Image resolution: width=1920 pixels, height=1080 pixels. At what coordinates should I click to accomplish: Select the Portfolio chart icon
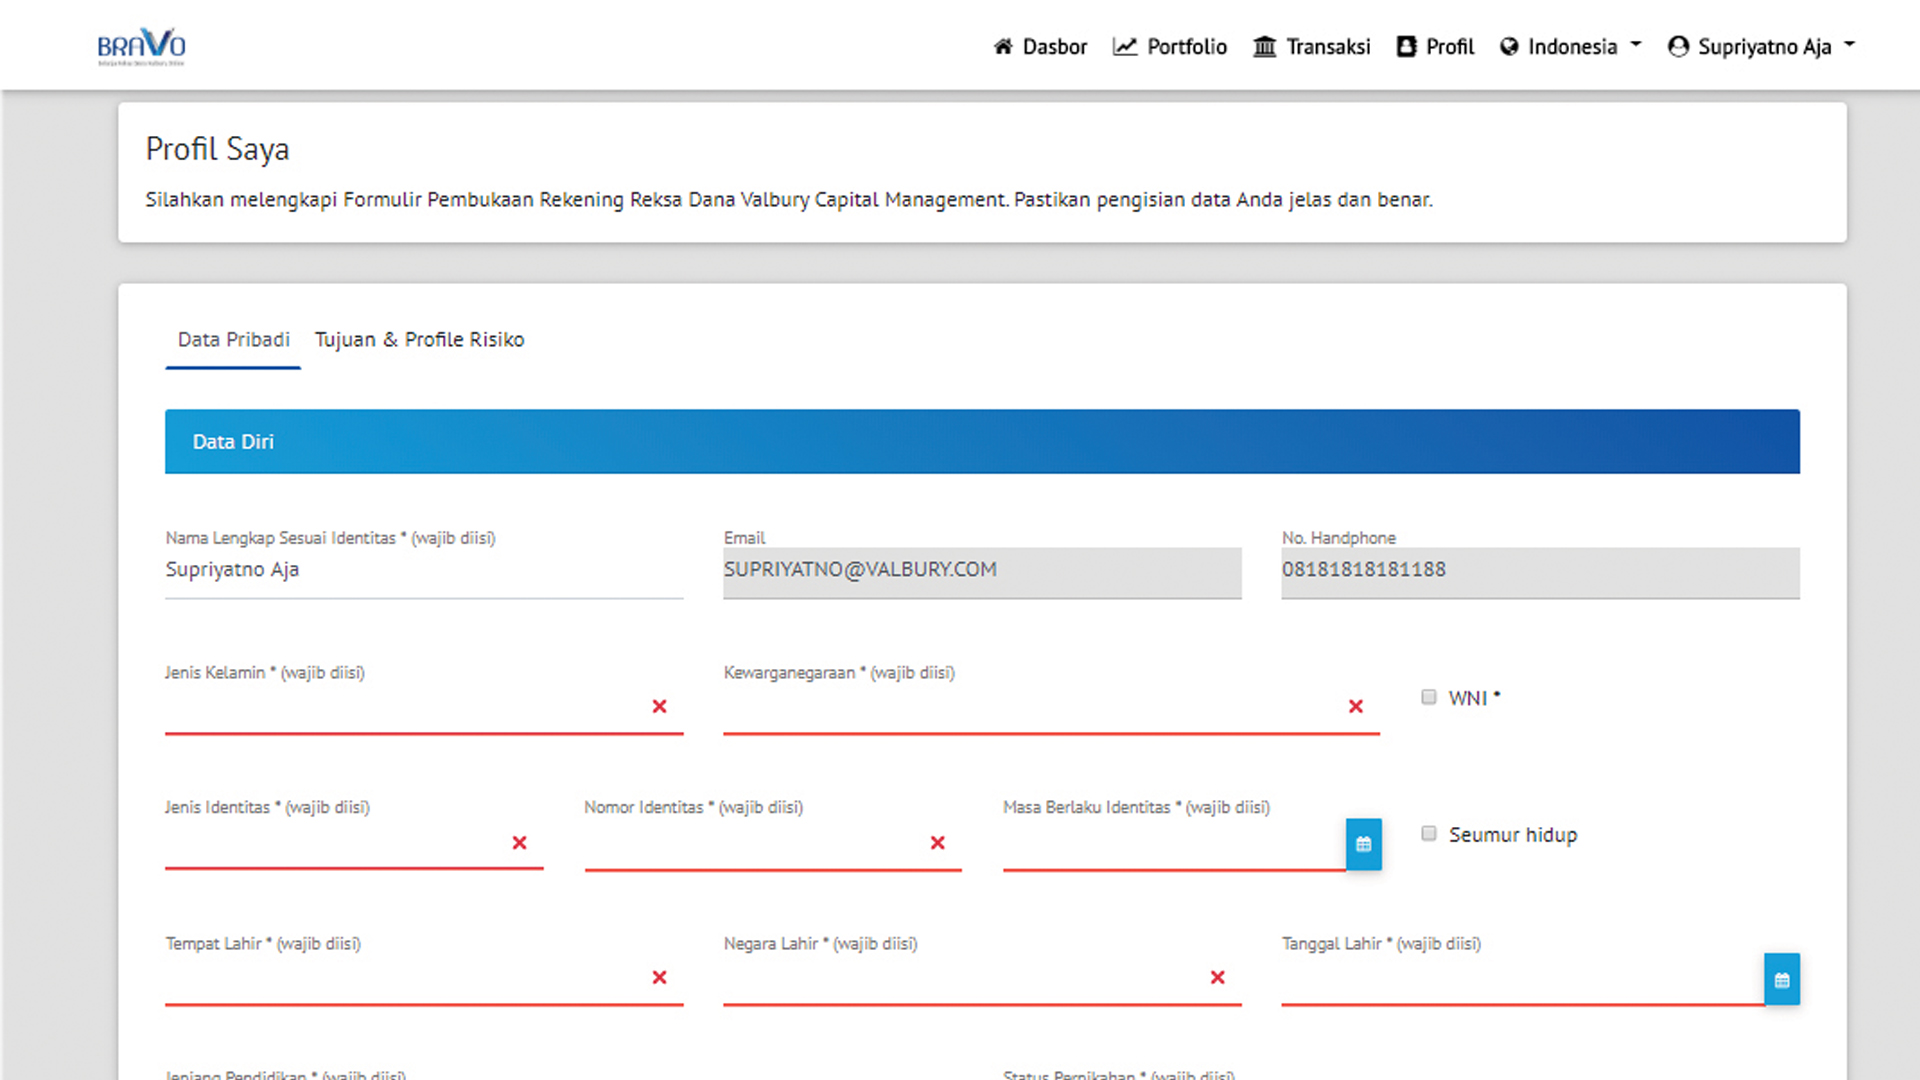tap(1125, 46)
